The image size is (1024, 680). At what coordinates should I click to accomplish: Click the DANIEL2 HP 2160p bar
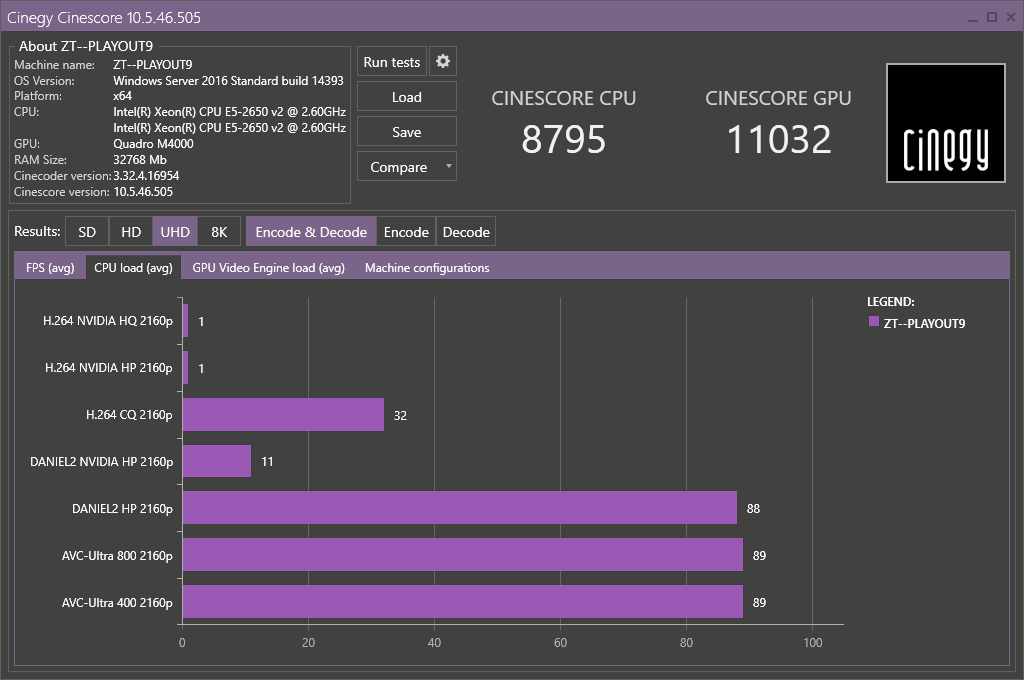click(460, 508)
